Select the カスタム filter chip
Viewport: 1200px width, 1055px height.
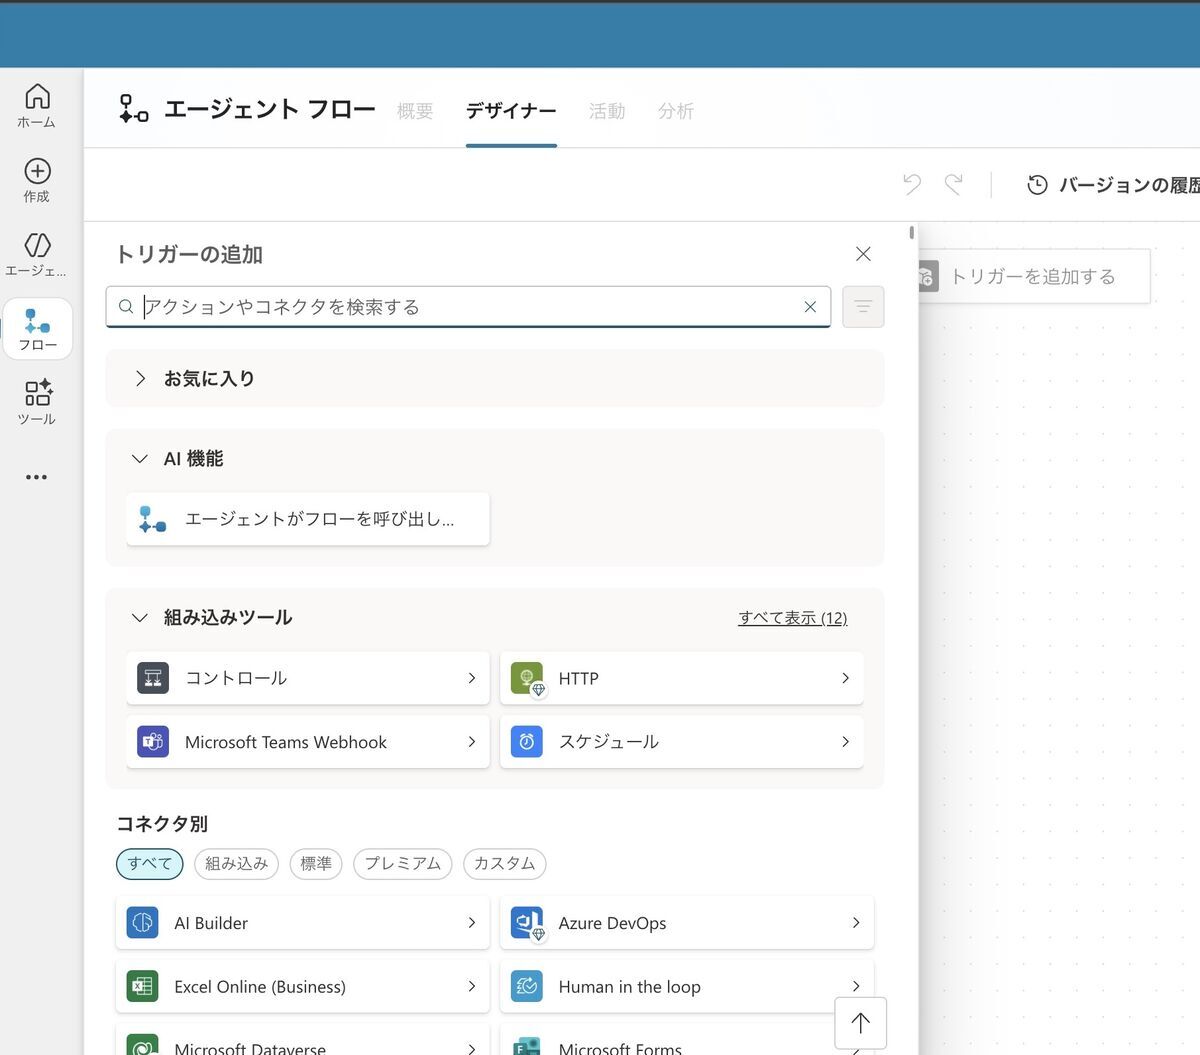505,864
